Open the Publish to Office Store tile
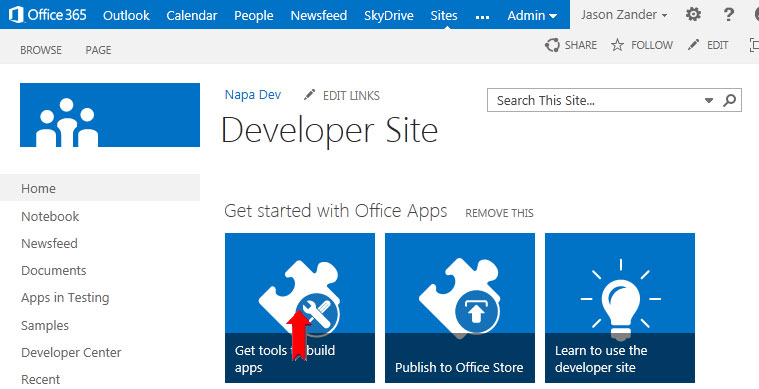This screenshot has width=759, height=389. coord(460,308)
